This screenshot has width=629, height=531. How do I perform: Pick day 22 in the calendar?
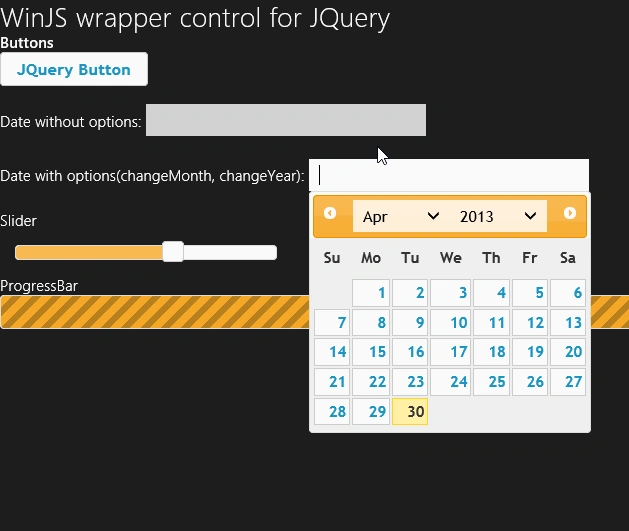371,382
